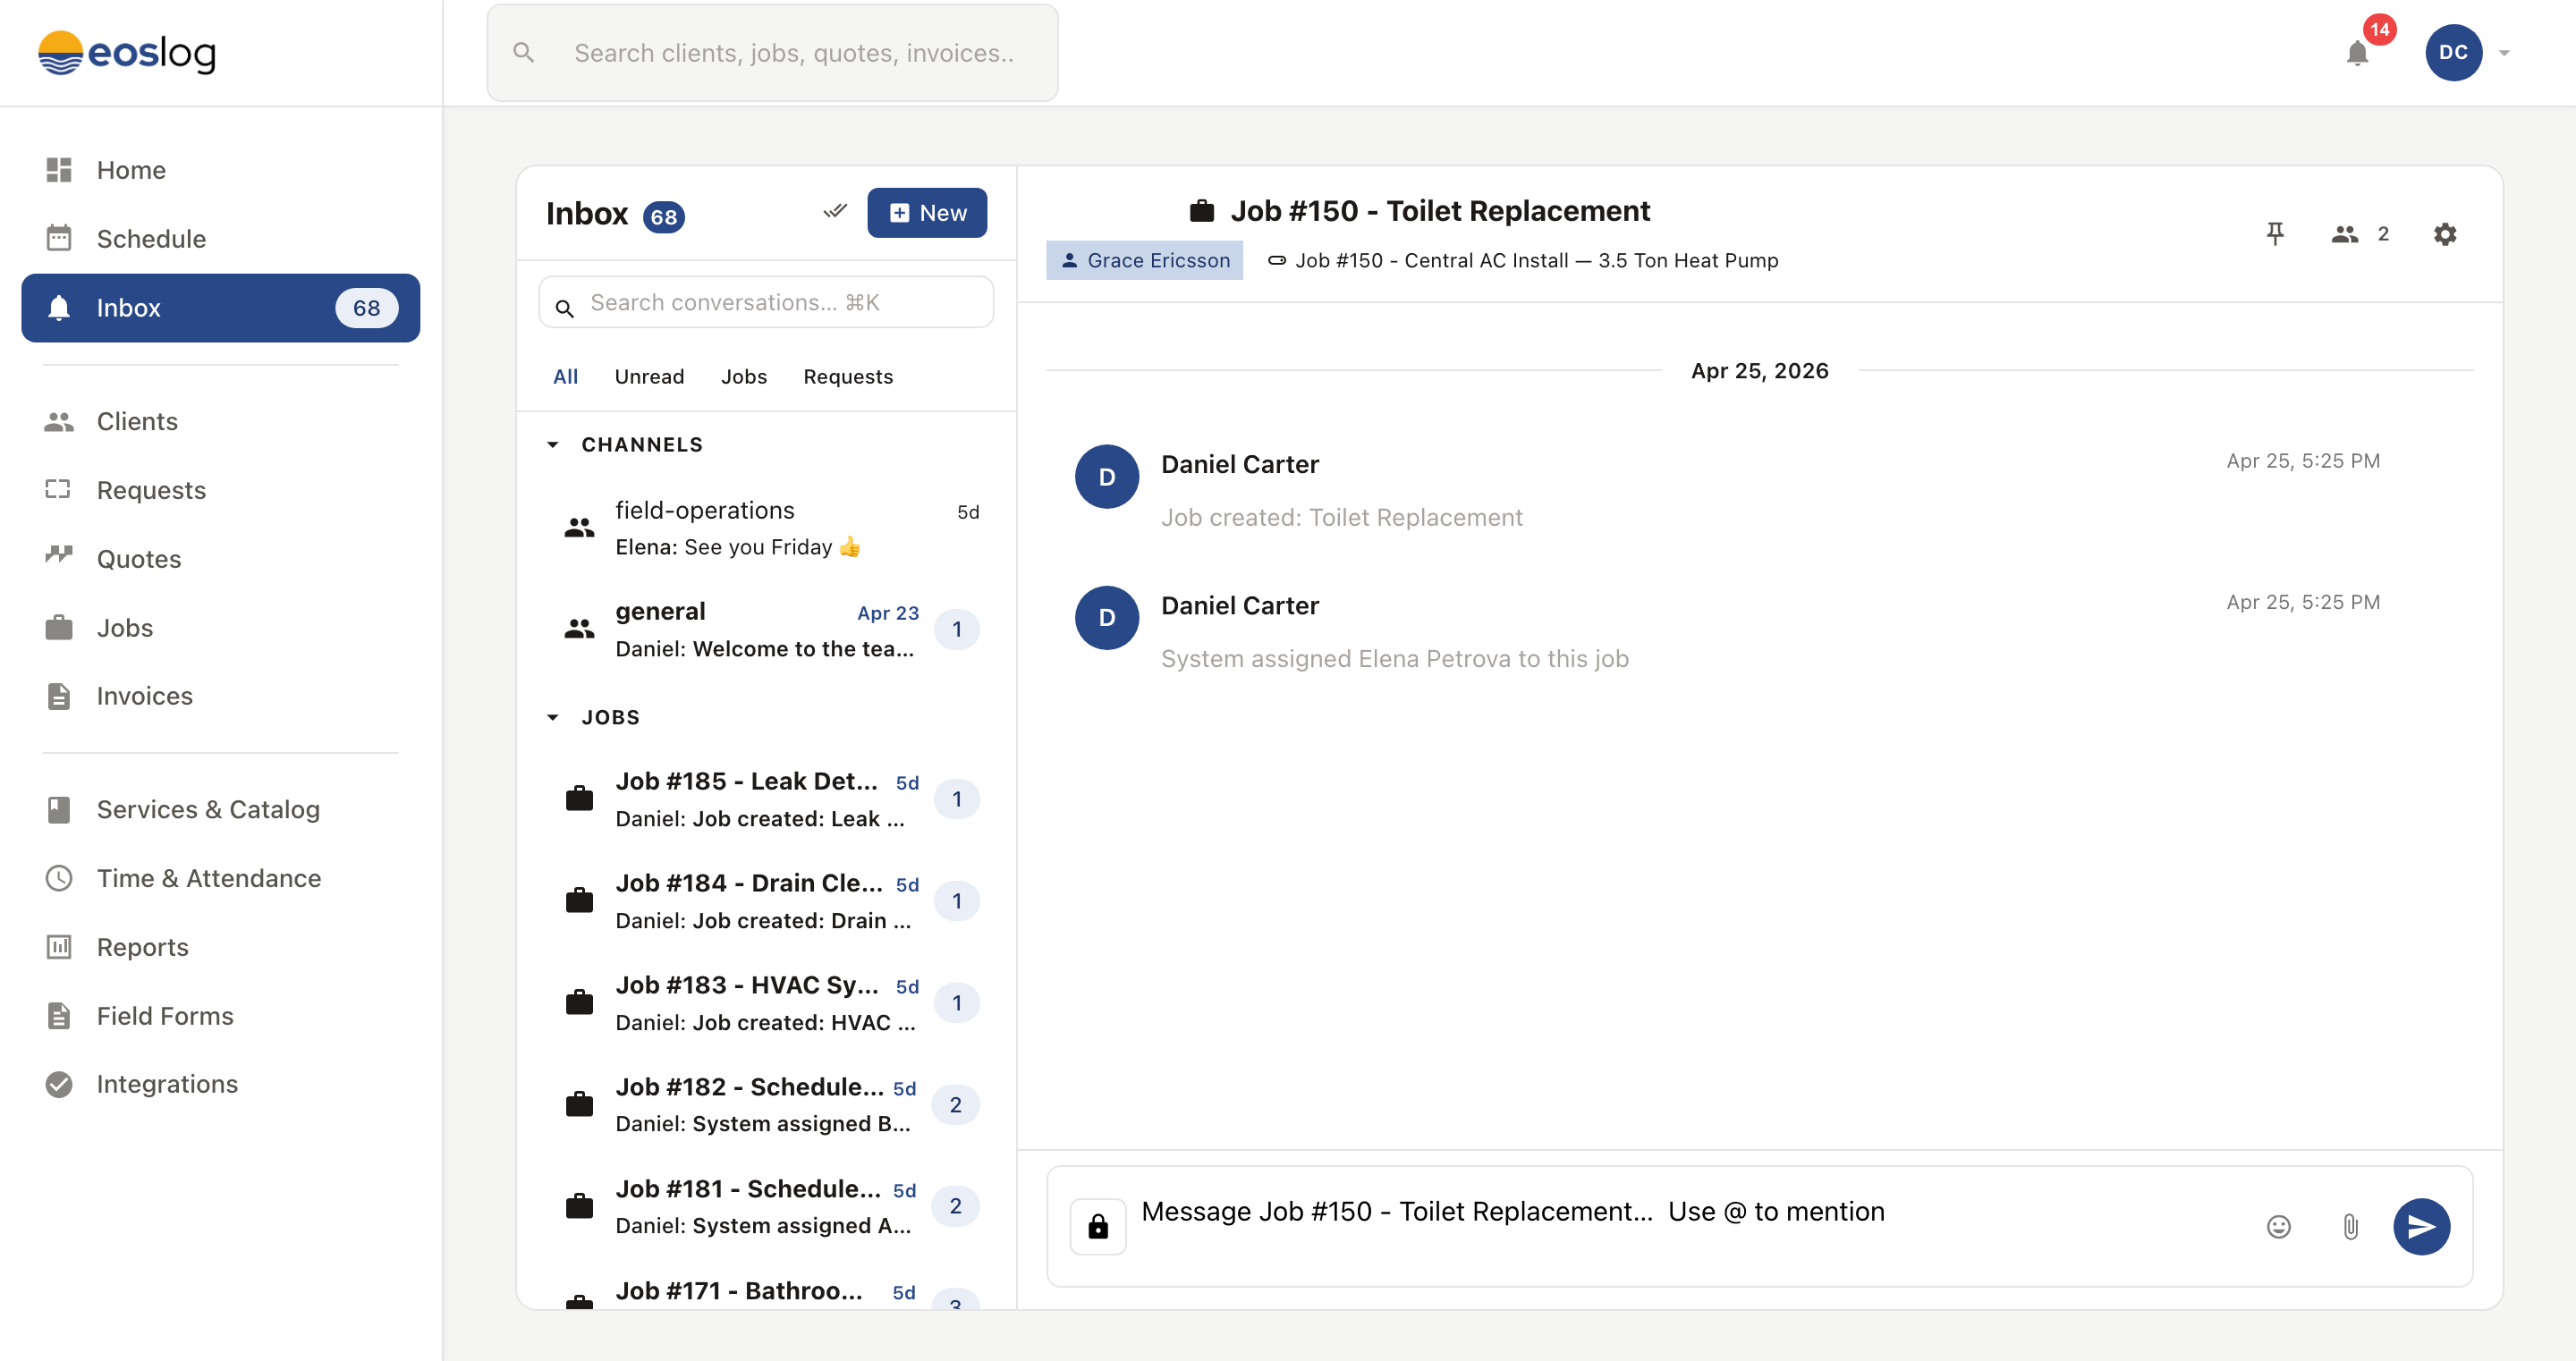Attach a file with the paperclip
Image resolution: width=2576 pixels, height=1361 pixels.
coord(2350,1227)
